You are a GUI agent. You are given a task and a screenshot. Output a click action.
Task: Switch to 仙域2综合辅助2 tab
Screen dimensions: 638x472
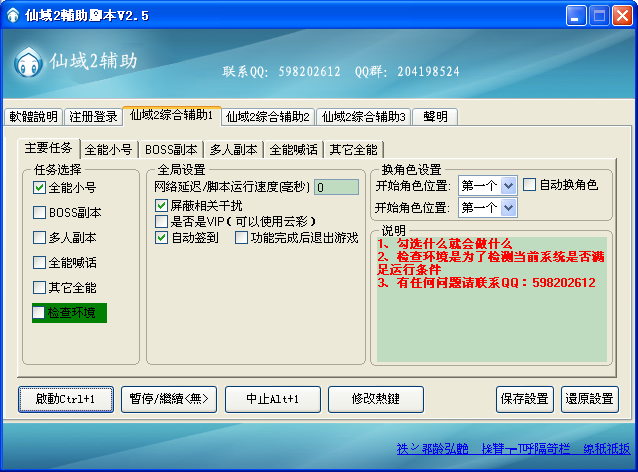(x=268, y=117)
